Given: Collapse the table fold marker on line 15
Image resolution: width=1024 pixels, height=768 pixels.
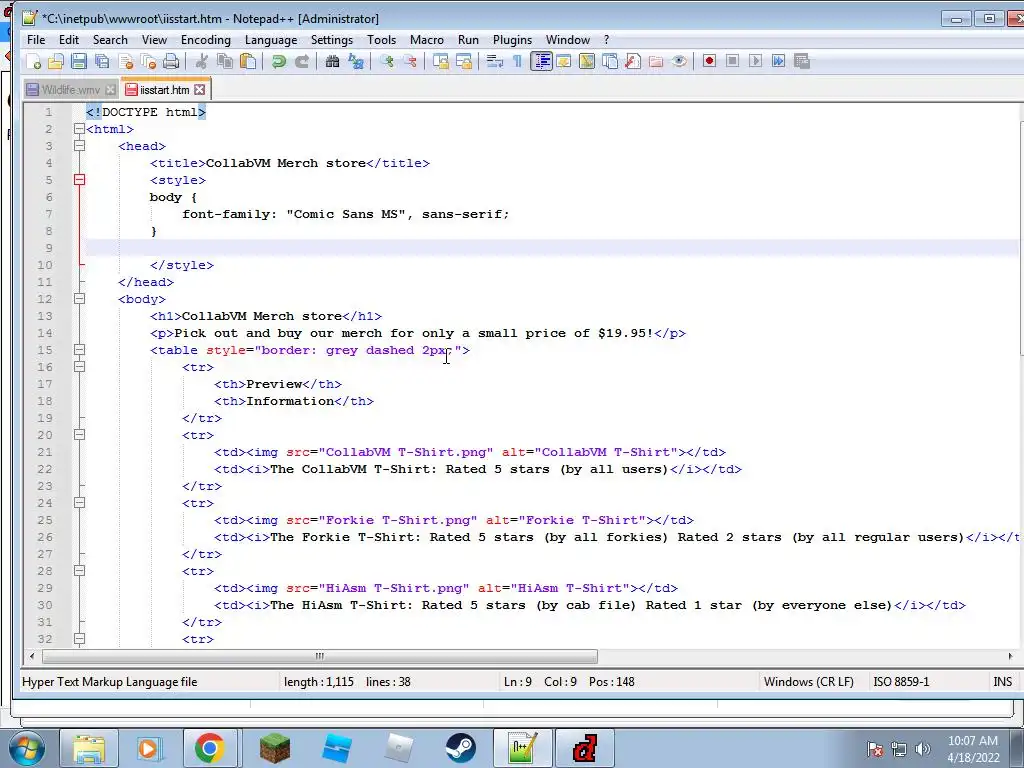Looking at the screenshot, I should click(x=79, y=350).
